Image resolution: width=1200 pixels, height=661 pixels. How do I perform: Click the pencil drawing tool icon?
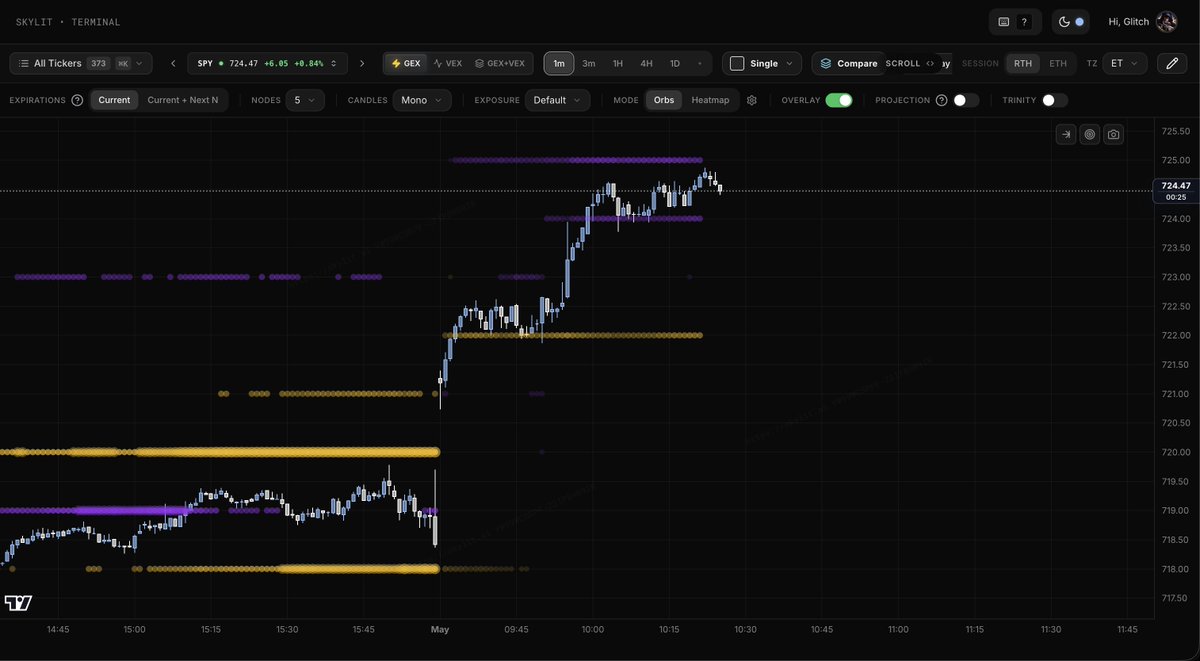click(1172, 63)
